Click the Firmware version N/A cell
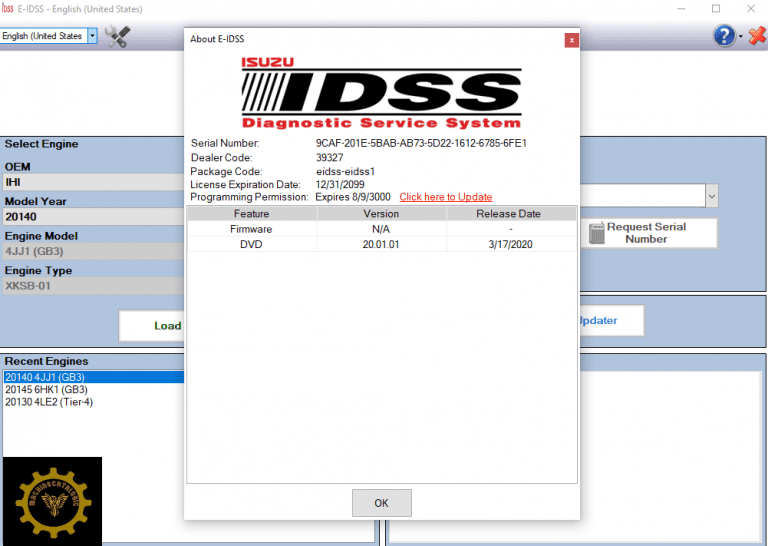Image resolution: width=768 pixels, height=546 pixels. 381,229
